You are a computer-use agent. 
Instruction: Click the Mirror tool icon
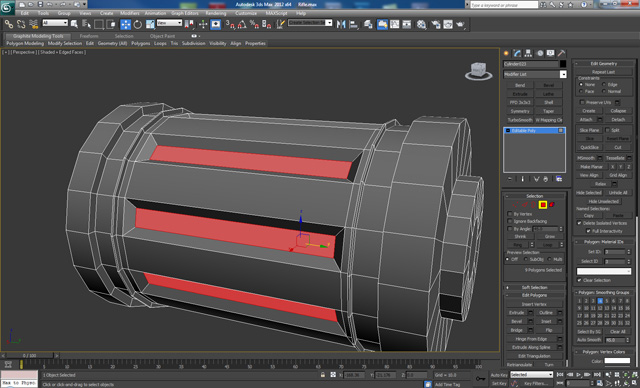(341, 24)
